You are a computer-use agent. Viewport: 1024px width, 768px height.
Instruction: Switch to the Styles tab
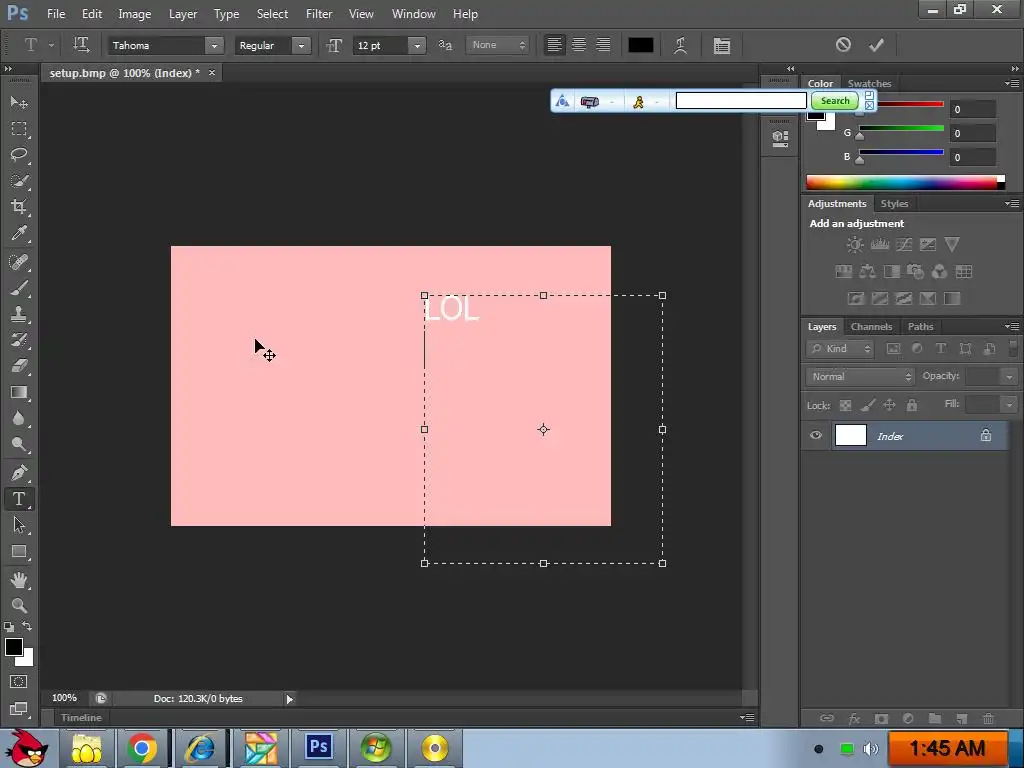click(x=894, y=204)
